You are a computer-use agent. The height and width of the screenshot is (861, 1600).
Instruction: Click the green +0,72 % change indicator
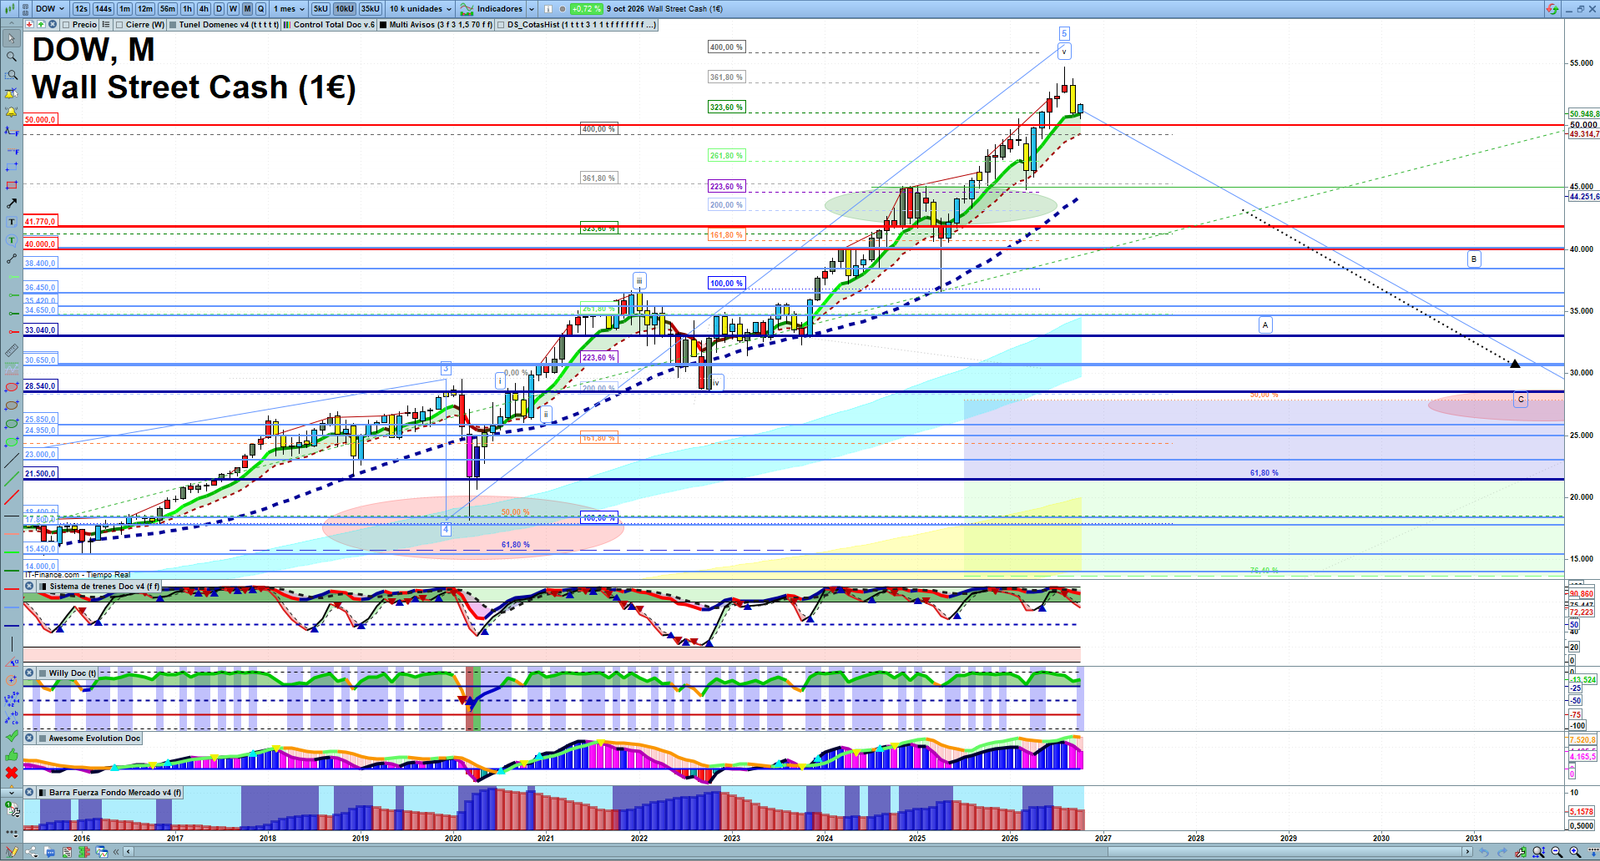pos(586,9)
